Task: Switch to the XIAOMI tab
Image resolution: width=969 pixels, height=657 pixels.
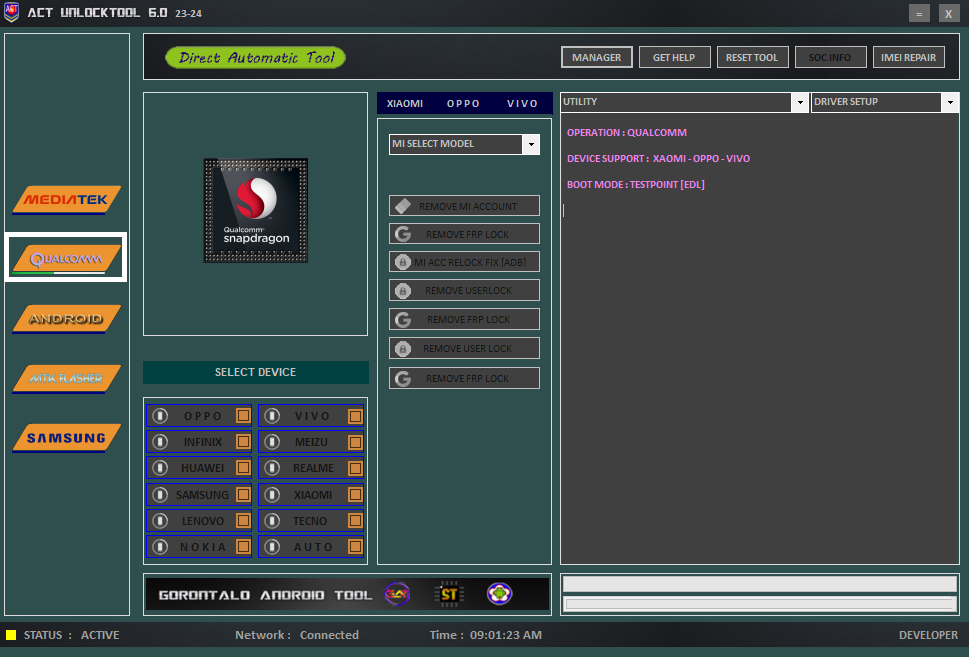Action: tap(405, 103)
